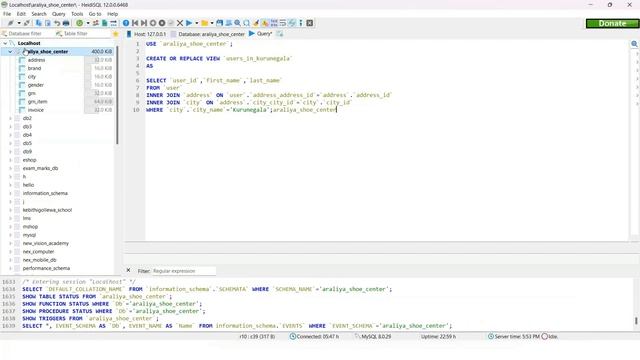This screenshot has height=360, width=640.
Task: Expand the eshop database node
Action: click(x=10, y=160)
